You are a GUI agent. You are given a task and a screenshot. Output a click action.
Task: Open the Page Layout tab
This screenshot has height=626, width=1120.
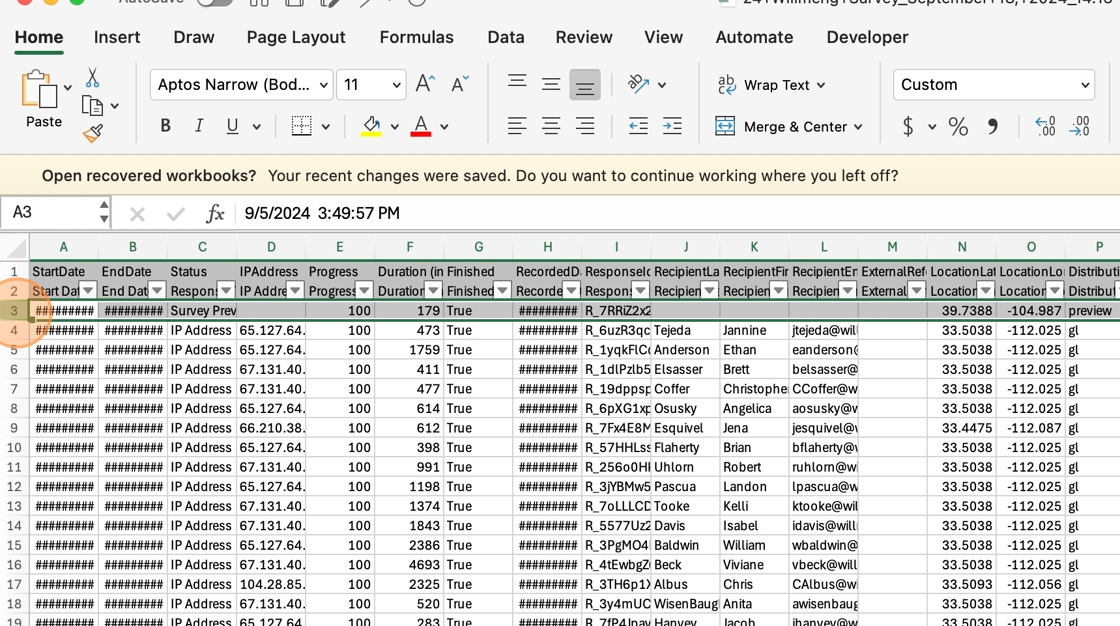(x=296, y=37)
